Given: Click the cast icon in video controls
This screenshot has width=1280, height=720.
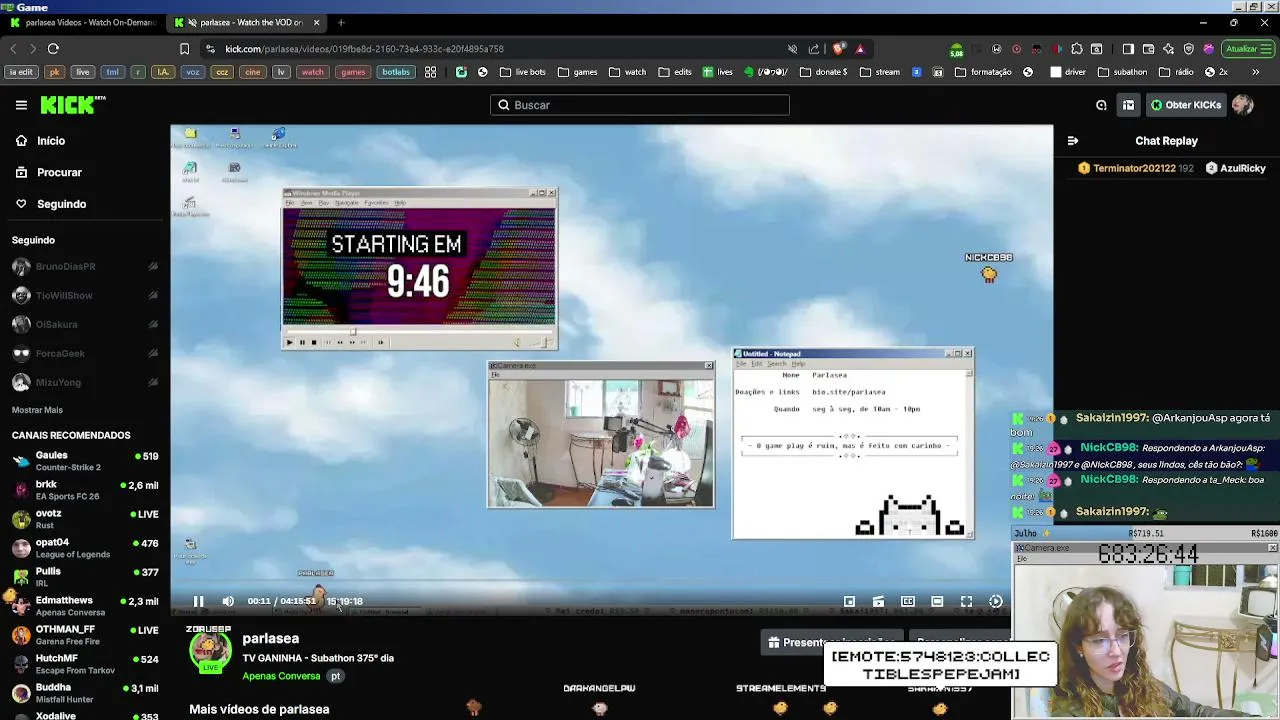Looking at the screenshot, I should tap(878, 601).
